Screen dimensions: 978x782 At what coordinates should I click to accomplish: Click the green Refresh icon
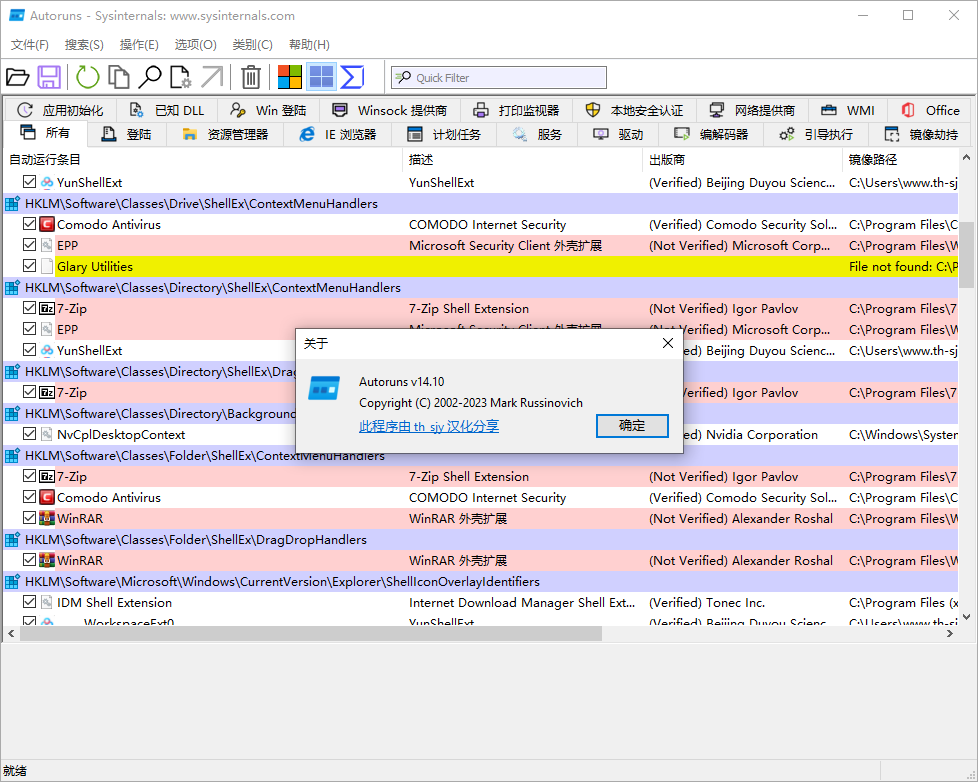(87, 77)
